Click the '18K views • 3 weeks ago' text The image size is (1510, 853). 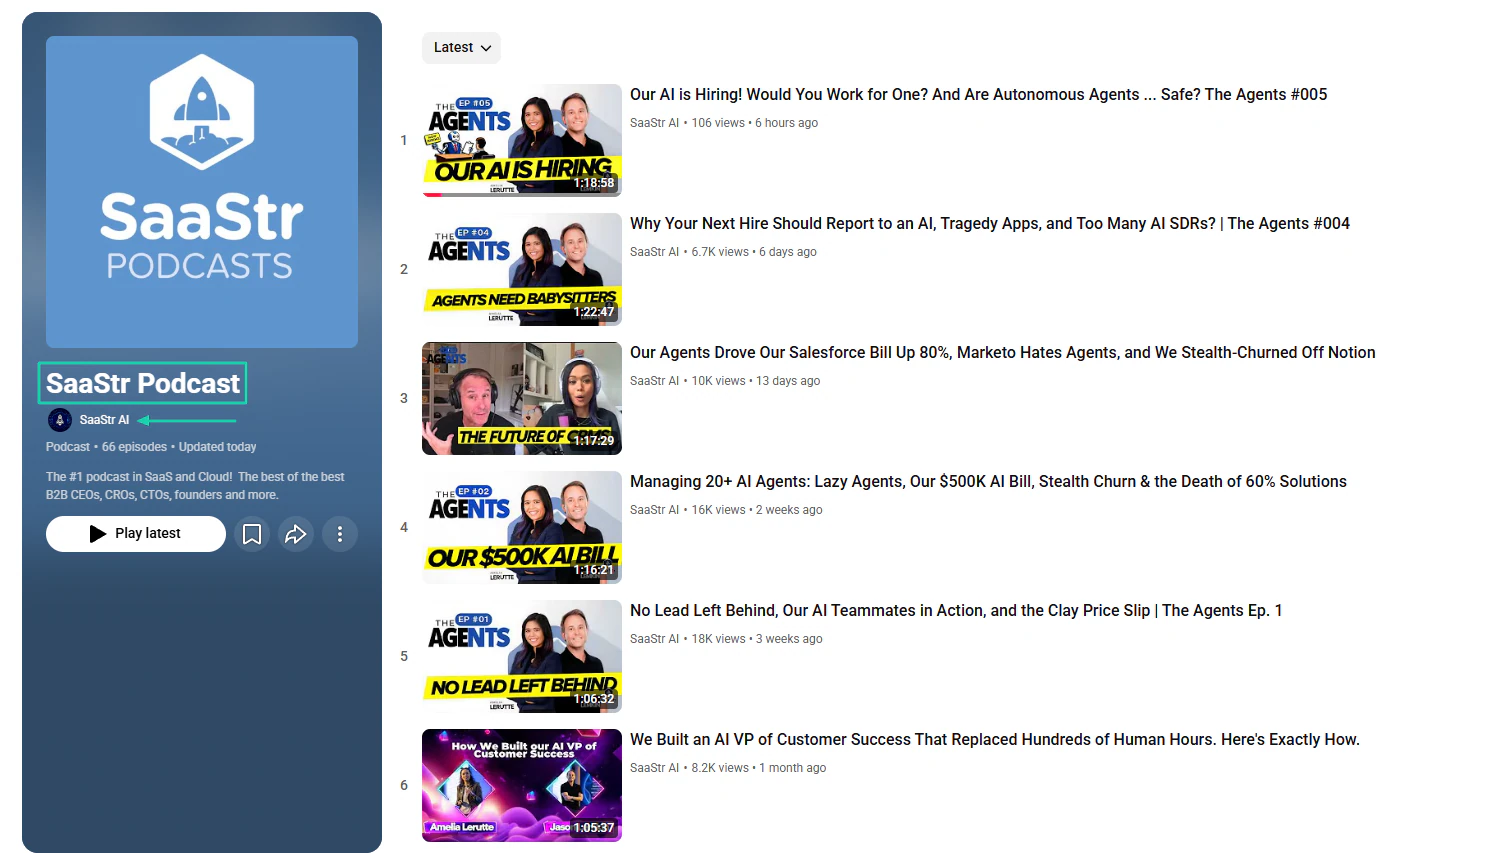tap(757, 639)
